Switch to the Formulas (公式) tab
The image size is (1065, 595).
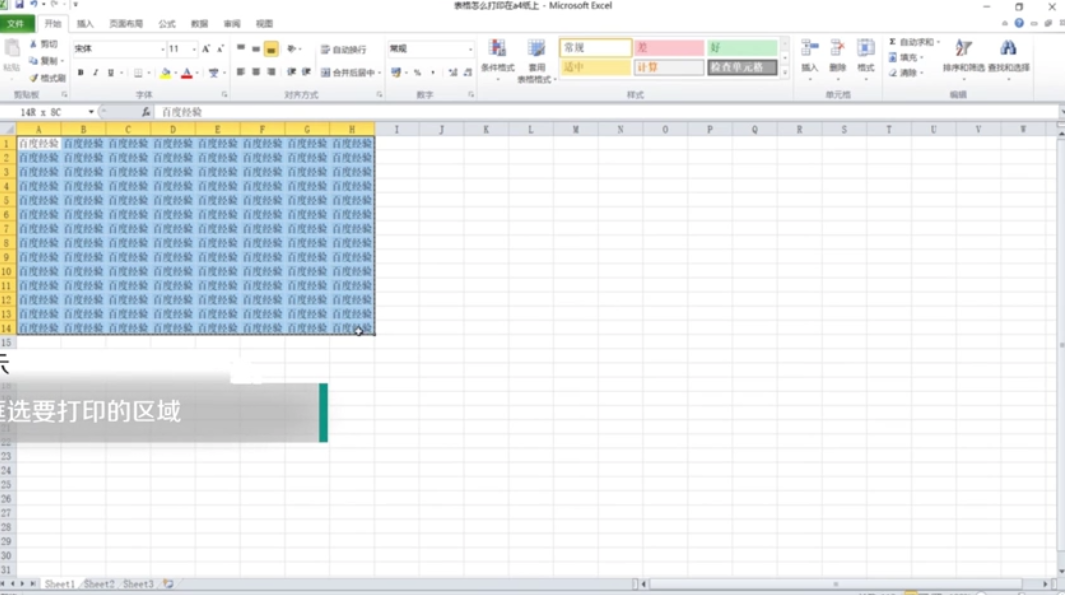tap(167, 24)
